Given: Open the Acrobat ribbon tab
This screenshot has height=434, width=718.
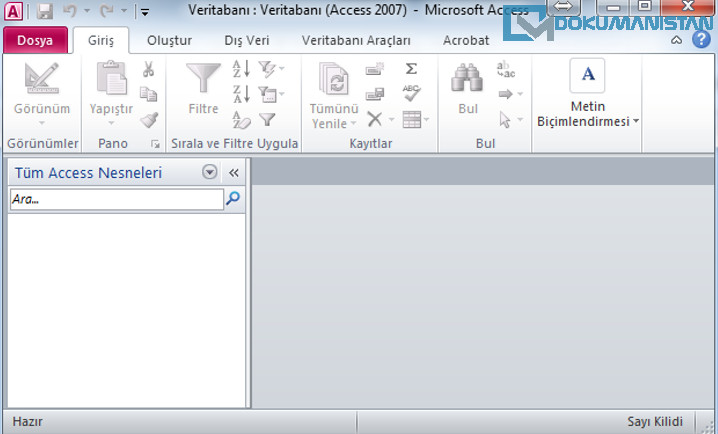Looking at the screenshot, I should [x=466, y=40].
